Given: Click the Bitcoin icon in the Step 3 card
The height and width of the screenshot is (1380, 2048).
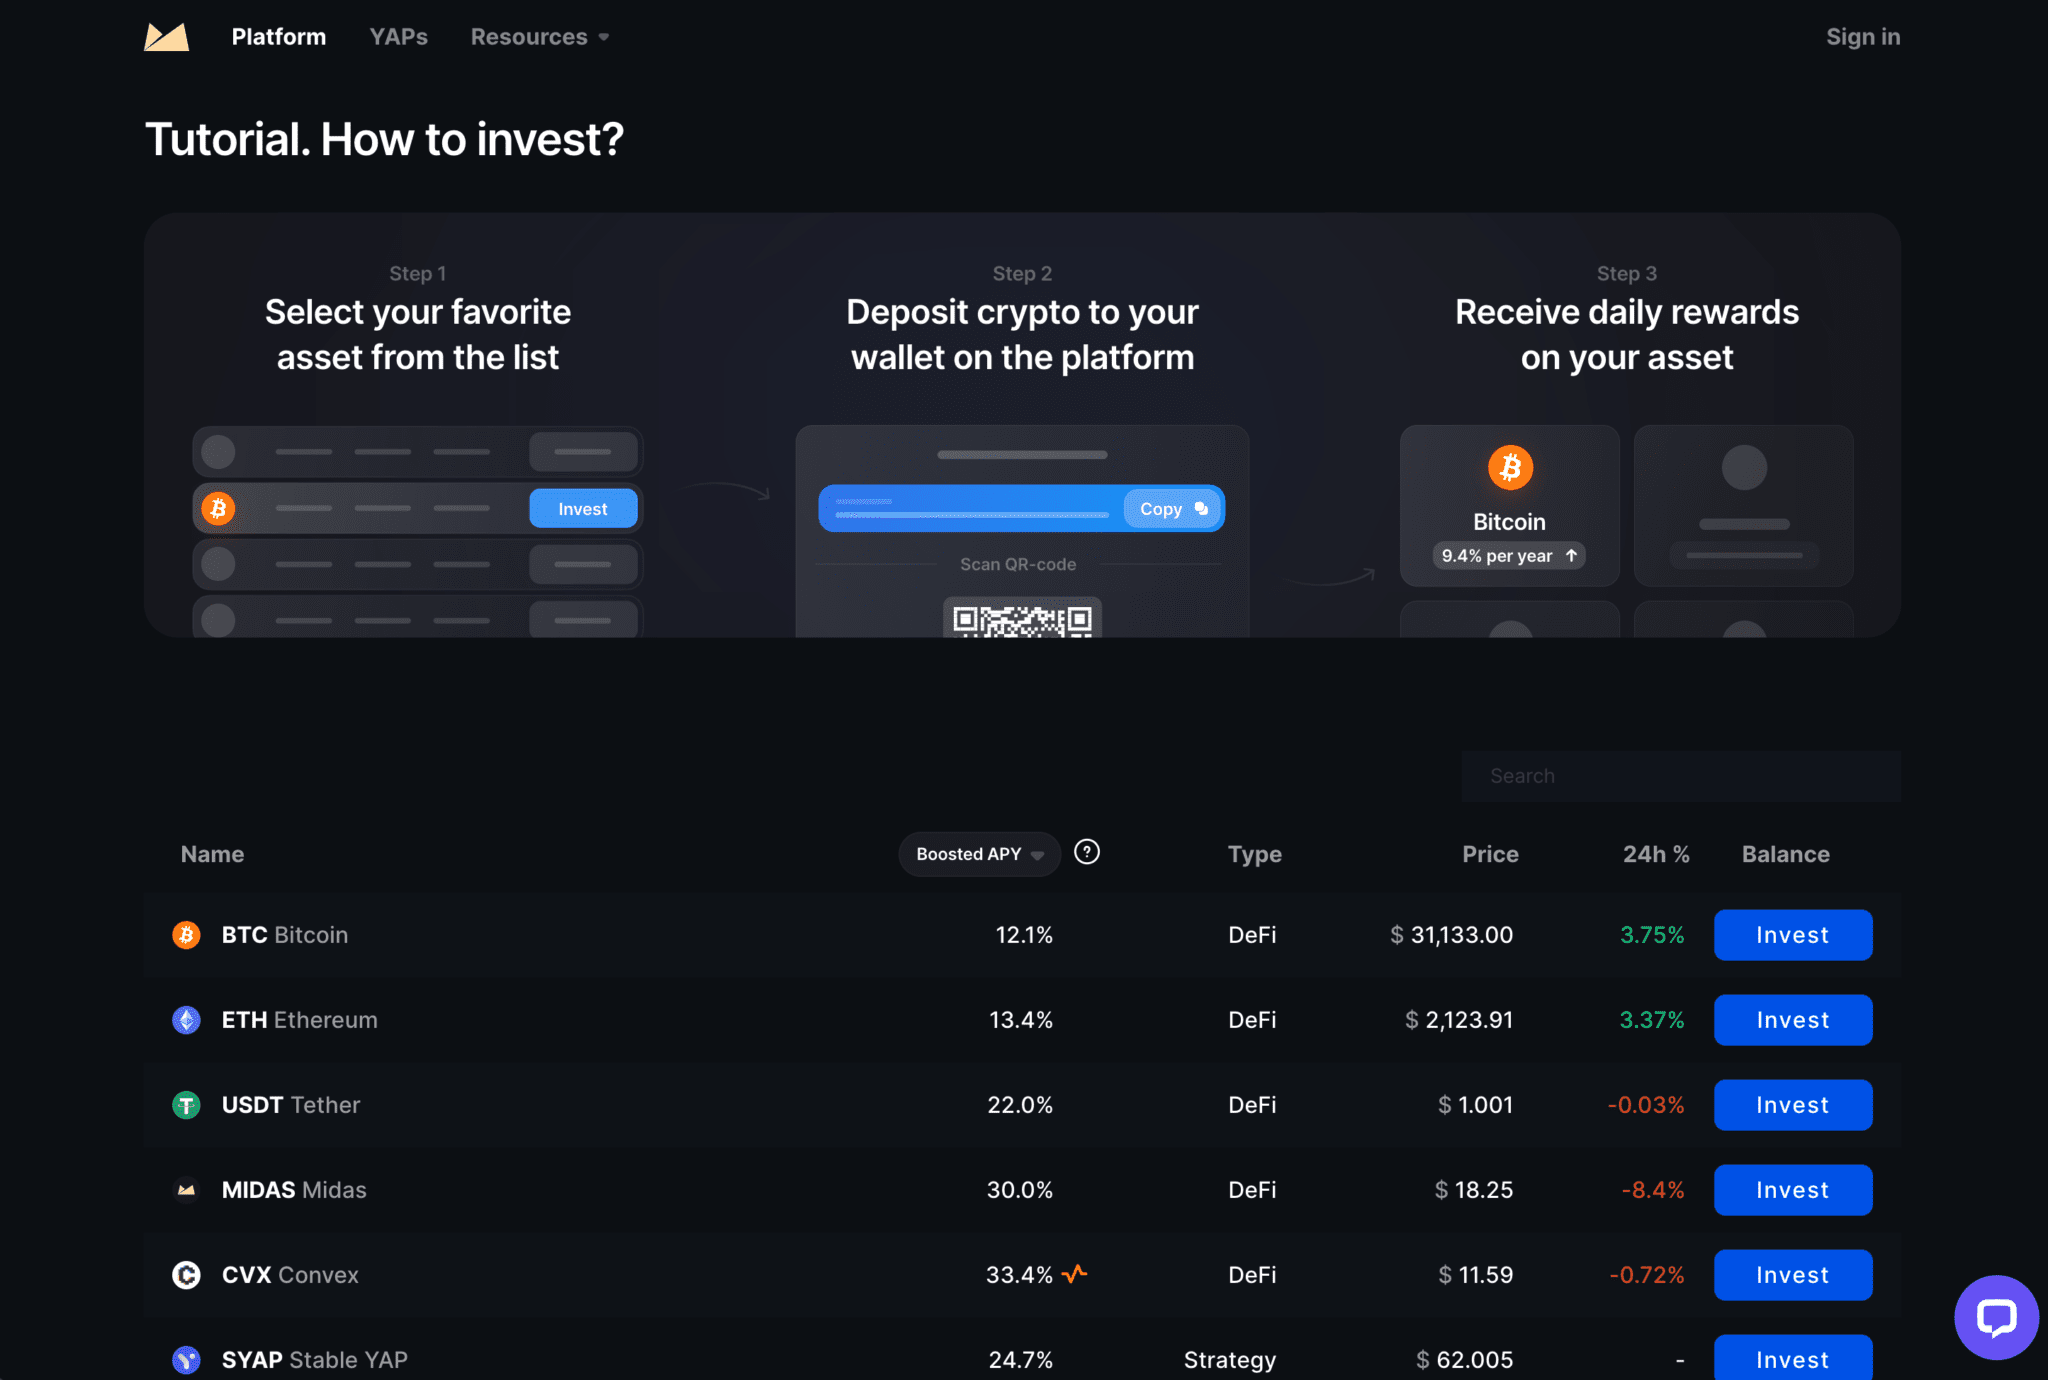Looking at the screenshot, I should 1510,467.
